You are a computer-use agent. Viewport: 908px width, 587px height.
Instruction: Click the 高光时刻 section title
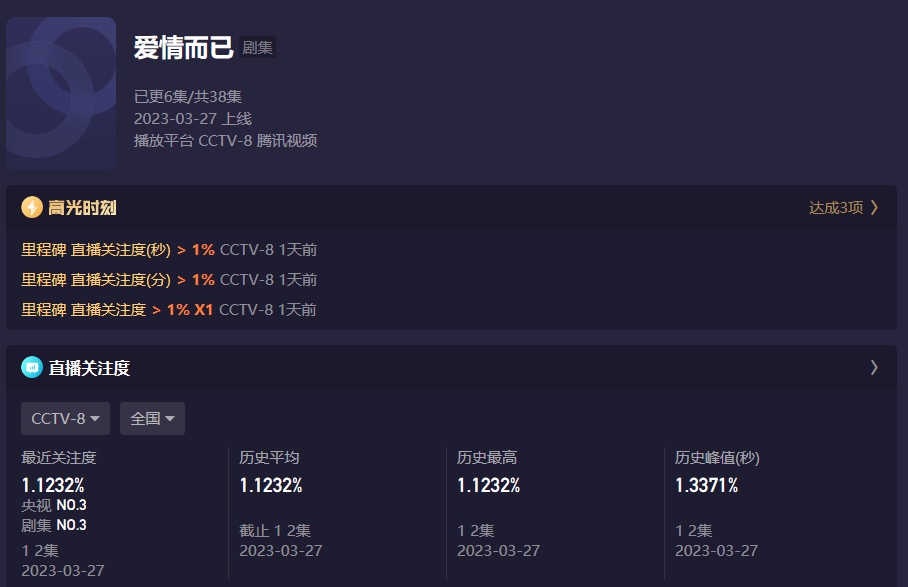point(83,207)
